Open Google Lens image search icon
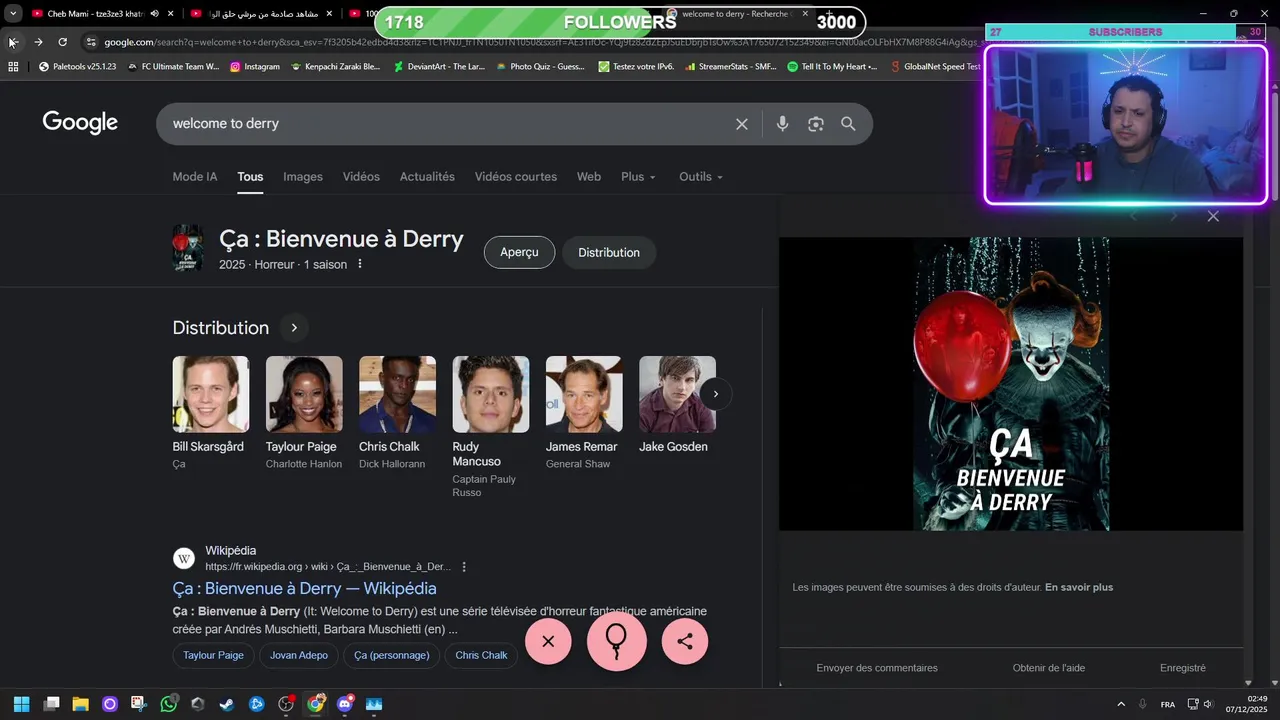1280x720 pixels. pyautogui.click(x=816, y=124)
